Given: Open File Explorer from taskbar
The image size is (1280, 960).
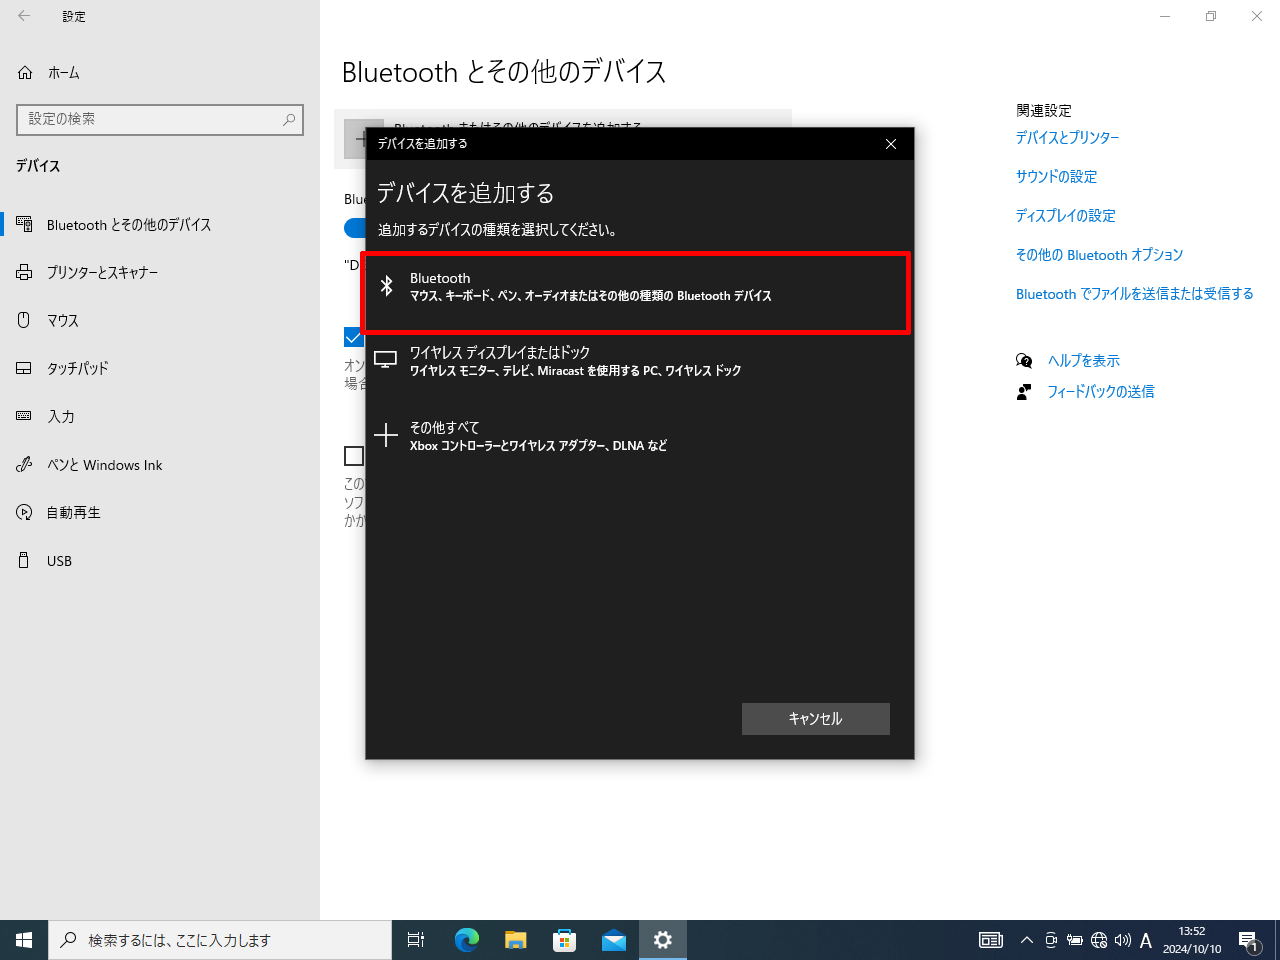Looking at the screenshot, I should (x=515, y=940).
